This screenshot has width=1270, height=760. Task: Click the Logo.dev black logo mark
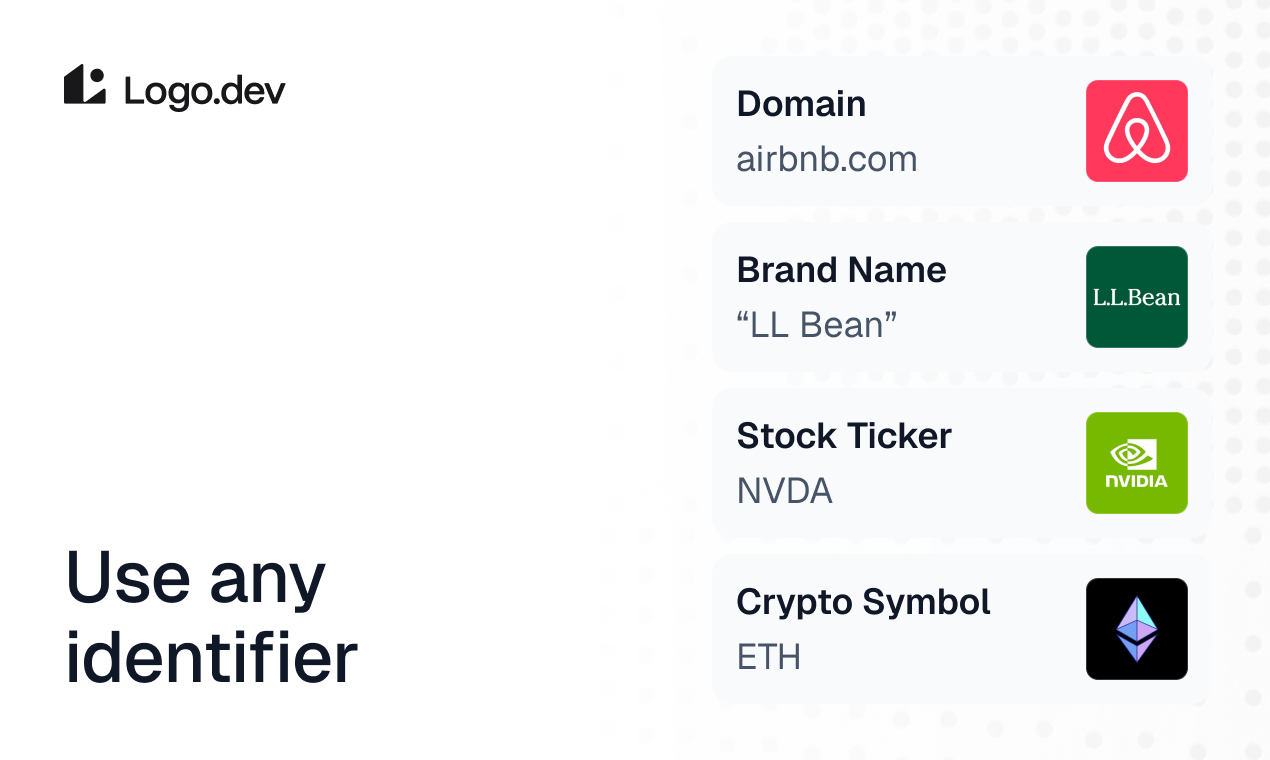coord(85,85)
